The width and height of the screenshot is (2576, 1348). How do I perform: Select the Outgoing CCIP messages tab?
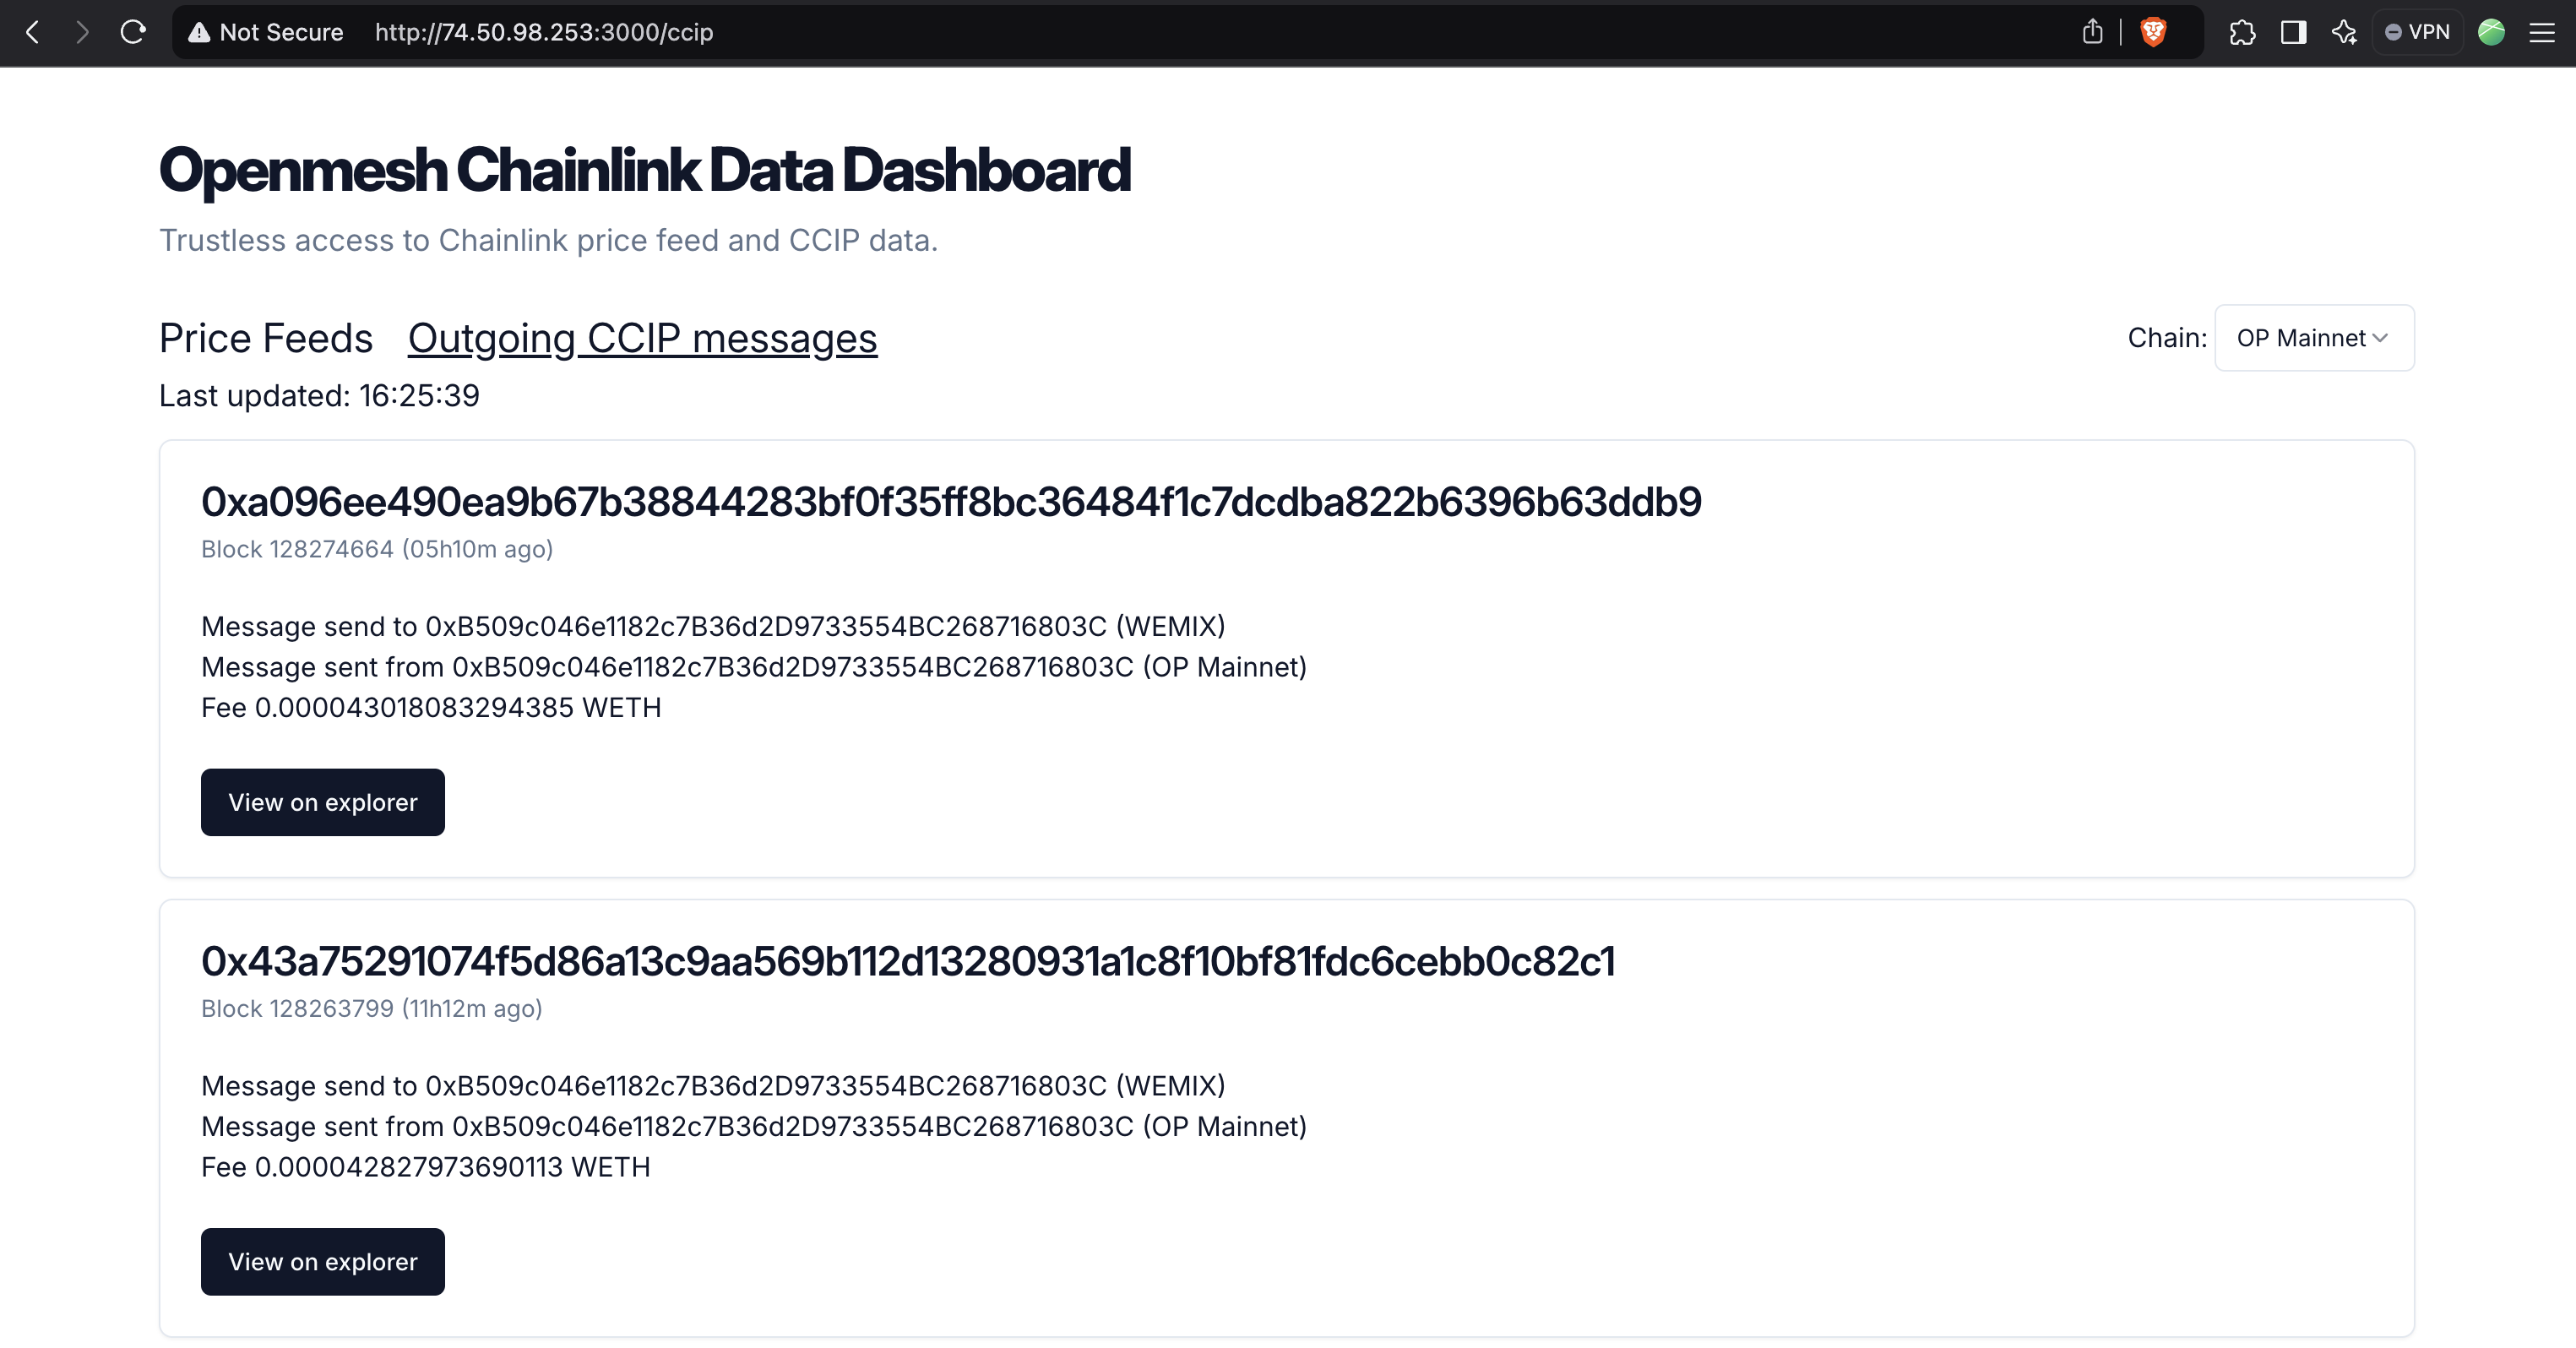pos(642,338)
